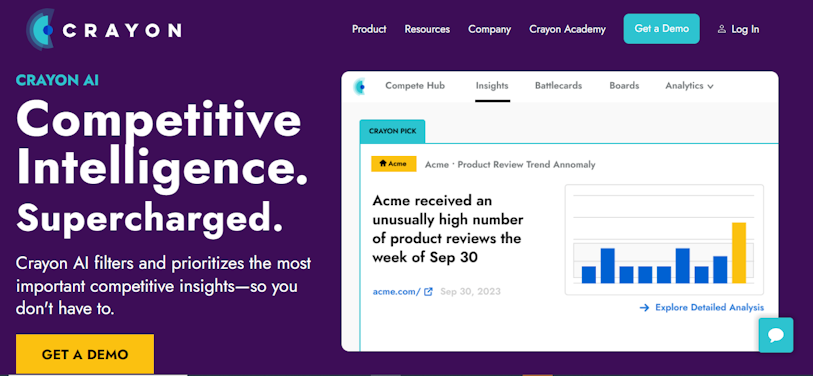Select the Boards tab
The width and height of the screenshot is (813, 376).
point(624,86)
